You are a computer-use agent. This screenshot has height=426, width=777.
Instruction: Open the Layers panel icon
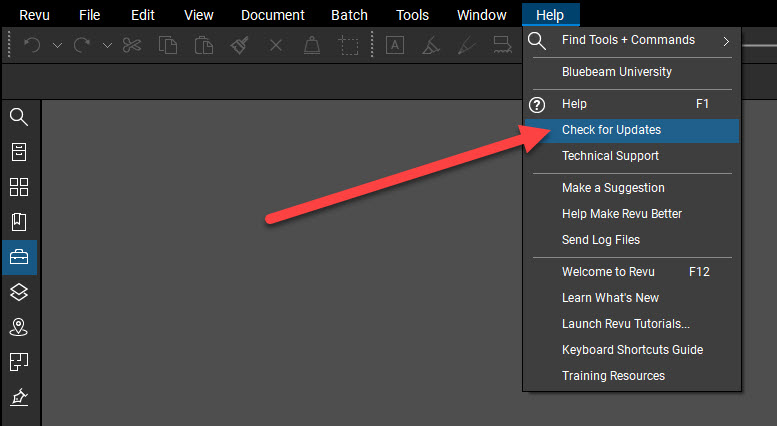pyautogui.click(x=19, y=292)
